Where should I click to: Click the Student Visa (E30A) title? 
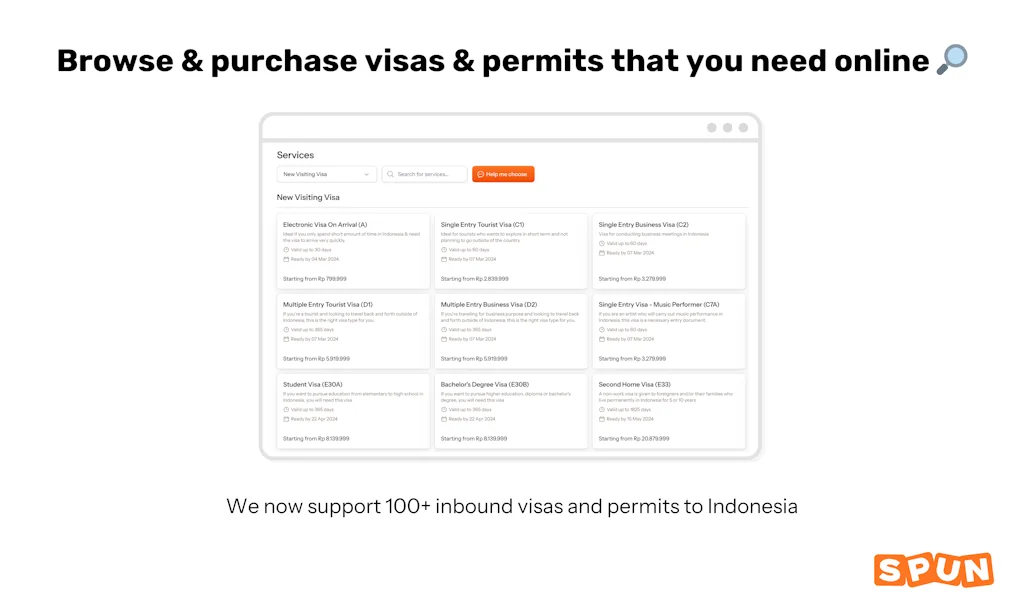pos(312,385)
